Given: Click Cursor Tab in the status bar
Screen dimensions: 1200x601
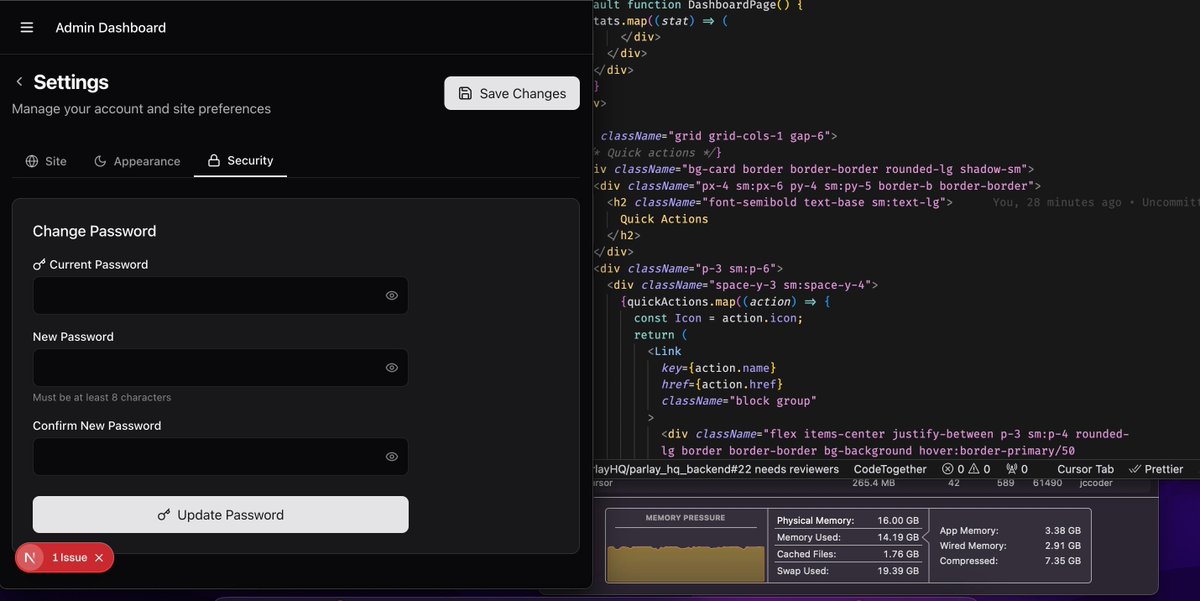Looking at the screenshot, I should coord(1085,469).
